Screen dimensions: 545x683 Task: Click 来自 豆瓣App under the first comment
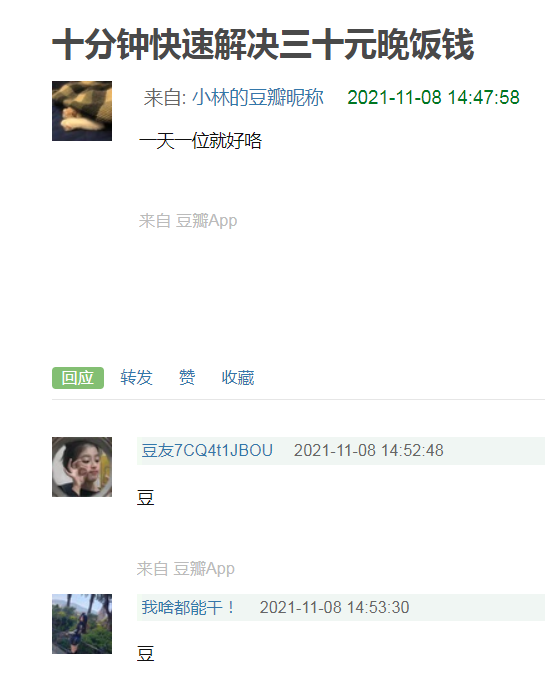(x=186, y=569)
